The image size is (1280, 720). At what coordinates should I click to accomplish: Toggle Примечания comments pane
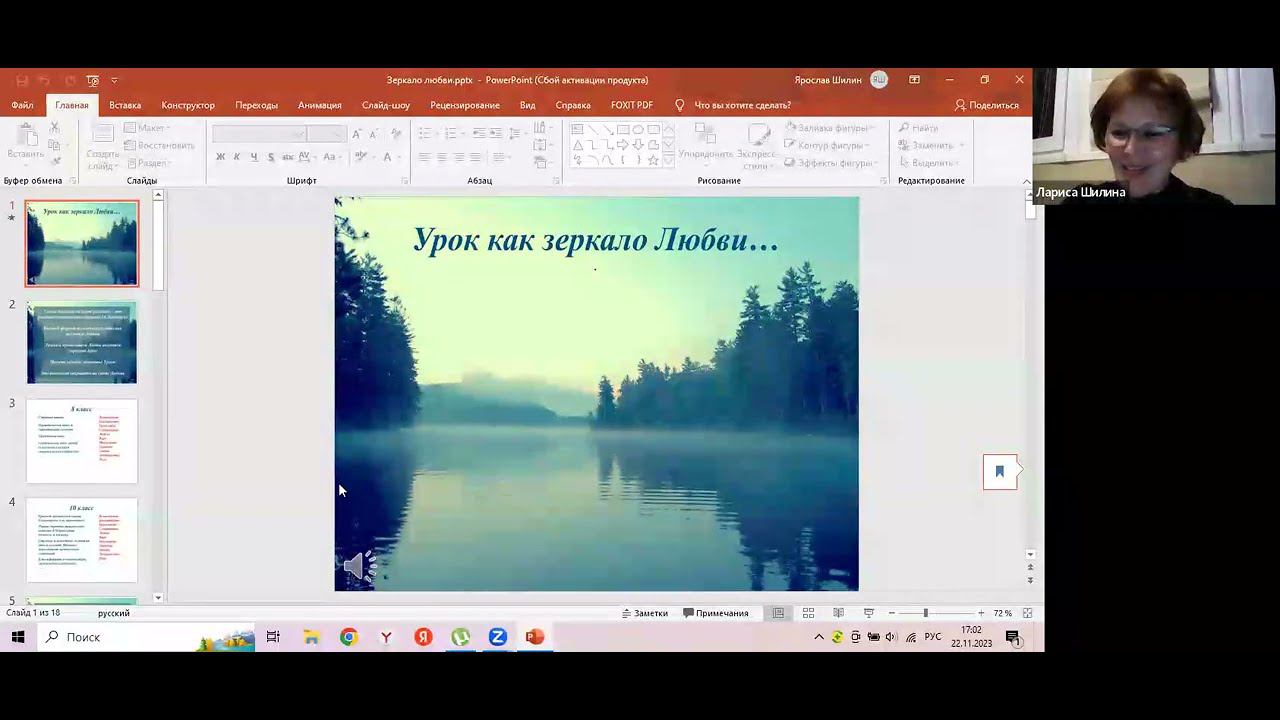click(x=715, y=613)
